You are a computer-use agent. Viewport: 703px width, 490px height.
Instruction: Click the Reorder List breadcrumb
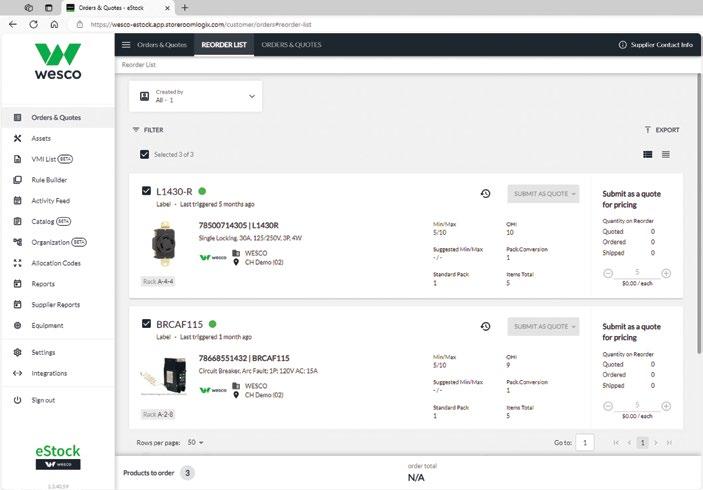(139, 65)
